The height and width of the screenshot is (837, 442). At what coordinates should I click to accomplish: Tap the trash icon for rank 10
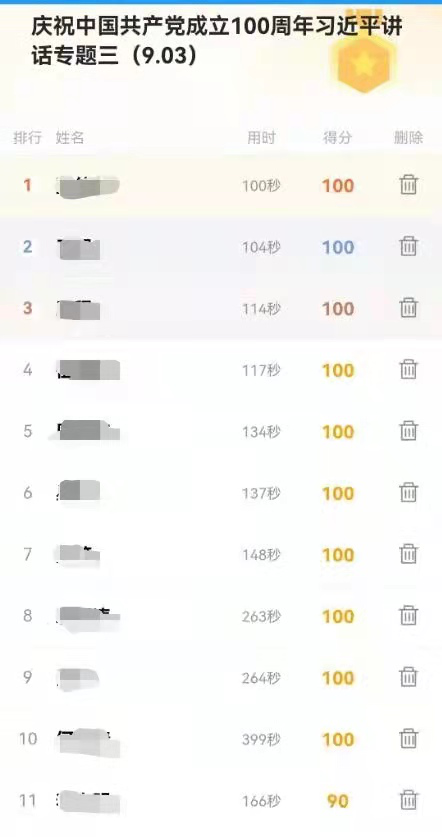tap(408, 739)
